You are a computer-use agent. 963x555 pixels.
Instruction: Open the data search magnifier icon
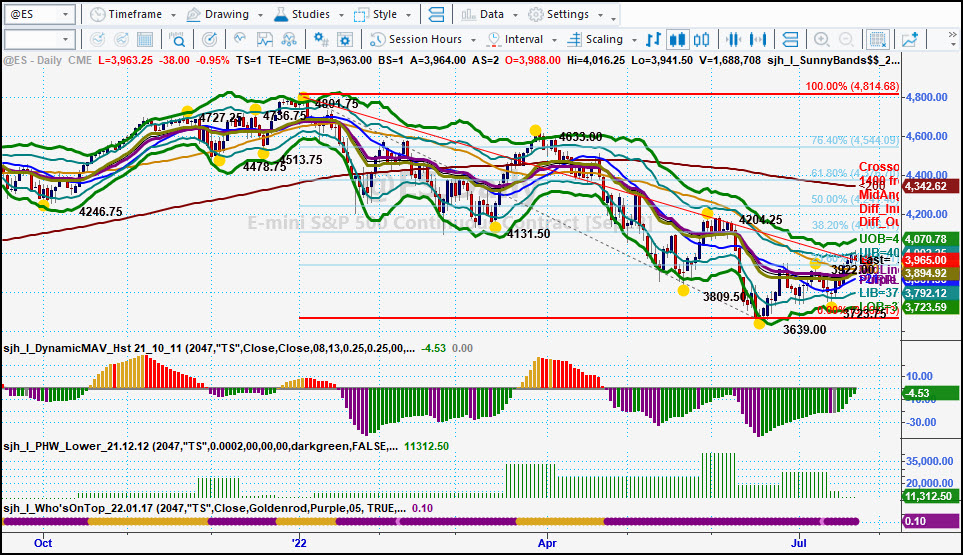click(177, 40)
